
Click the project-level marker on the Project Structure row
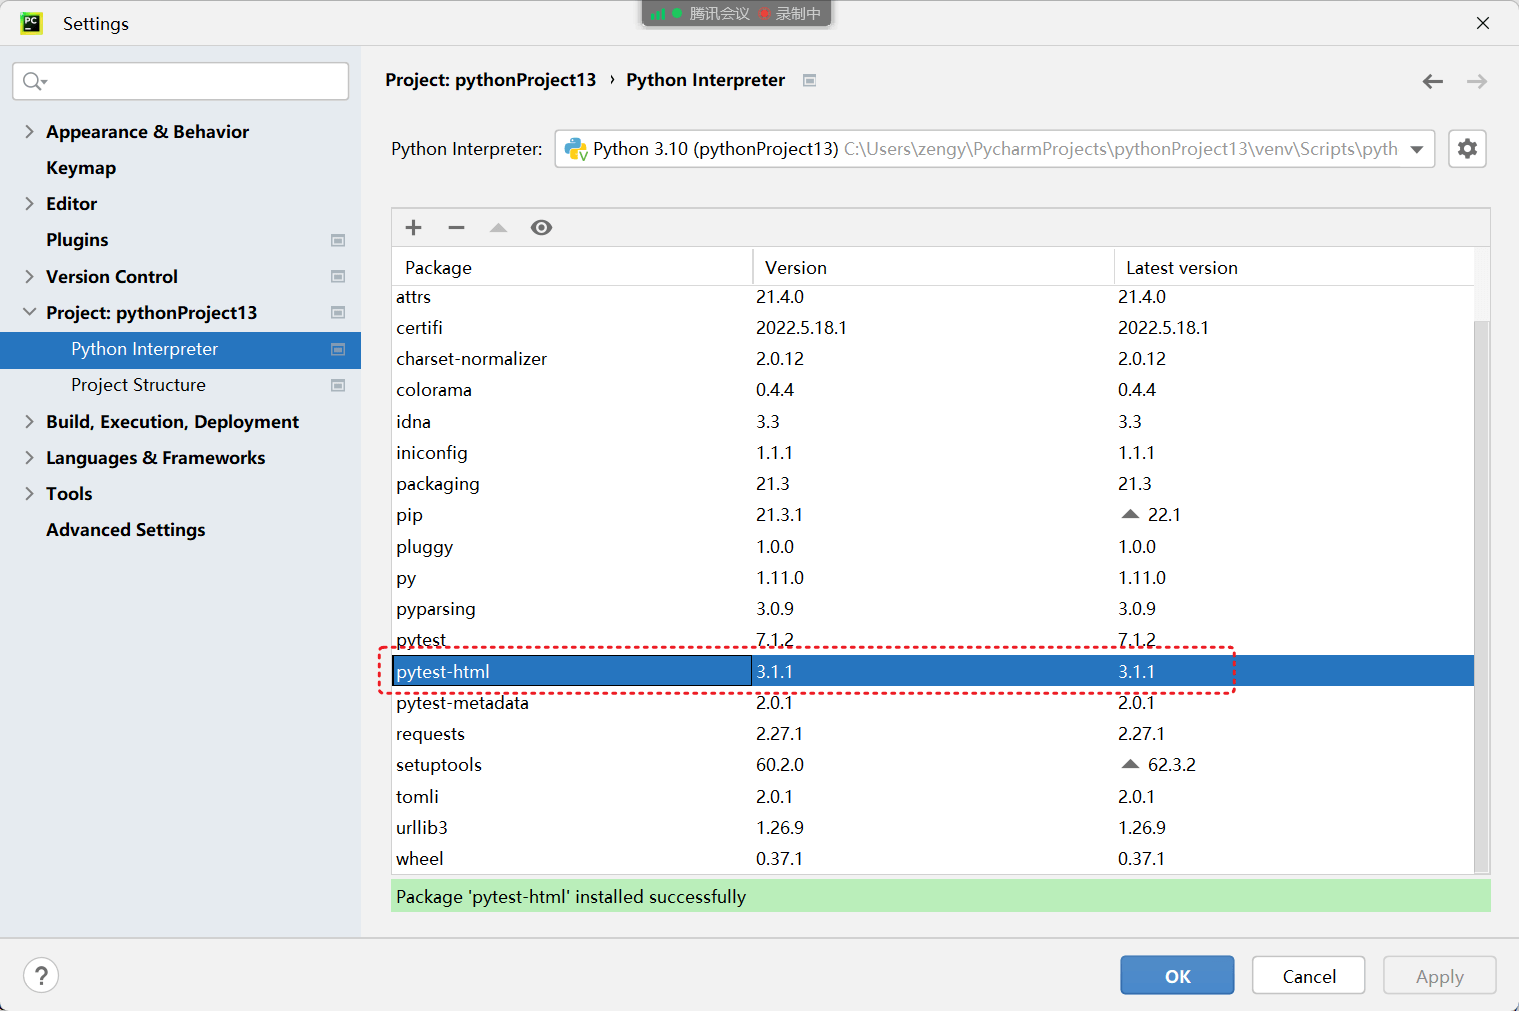click(338, 385)
